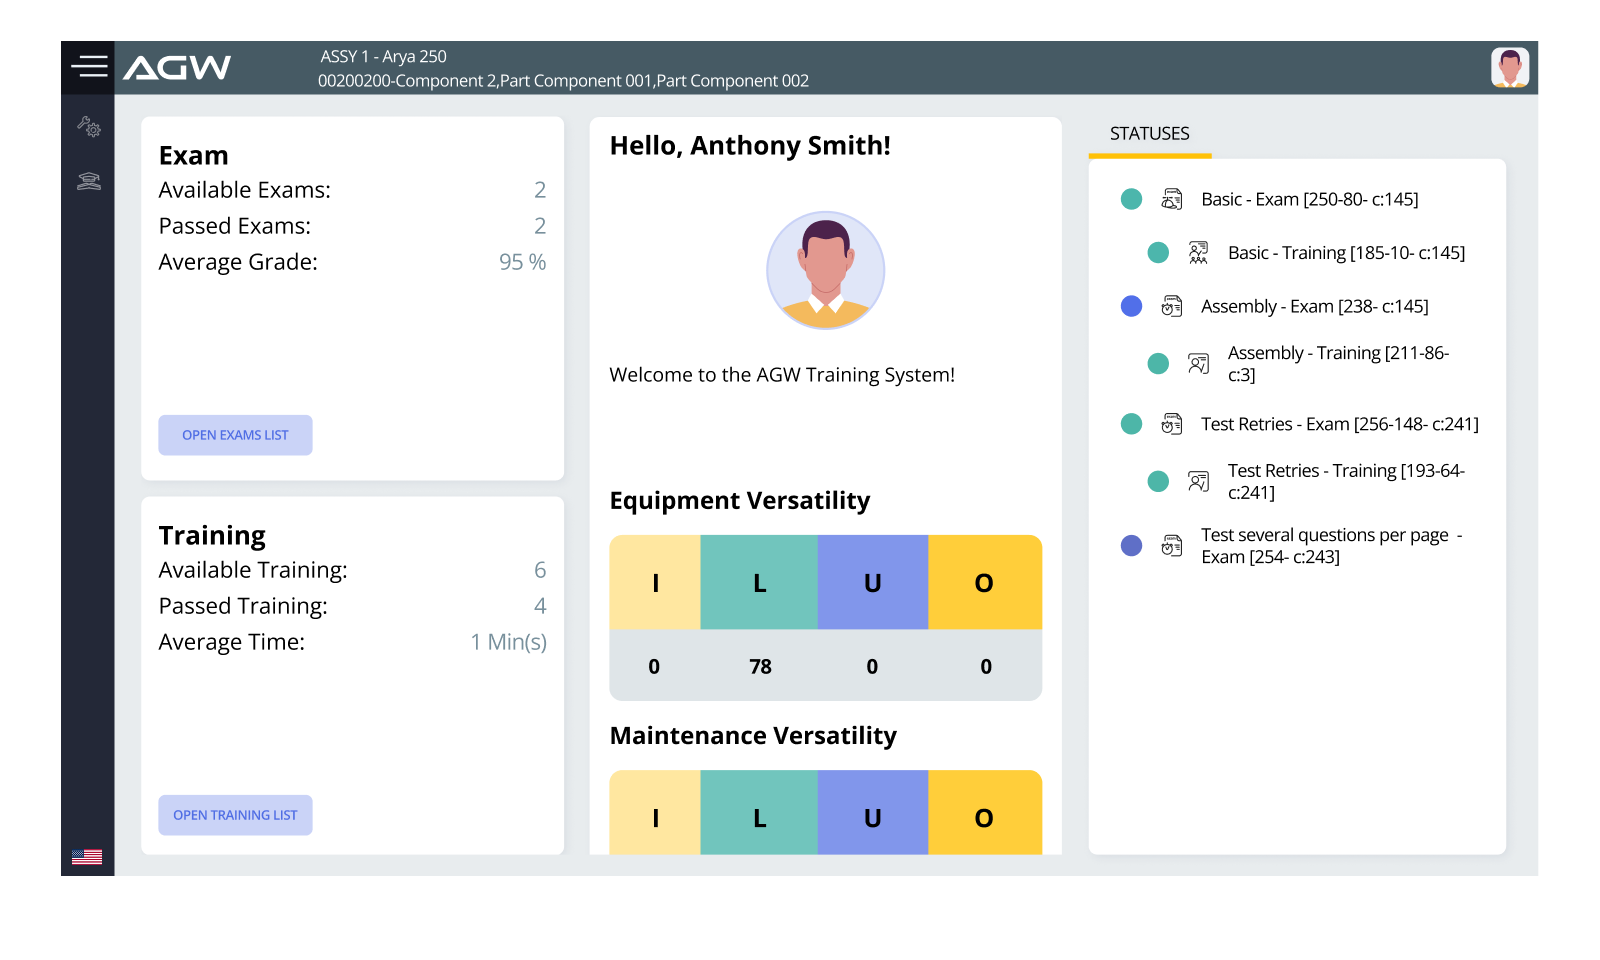Click the Passed Training count 4
Image resolution: width=1600 pixels, height=960 pixels.
coord(540,606)
